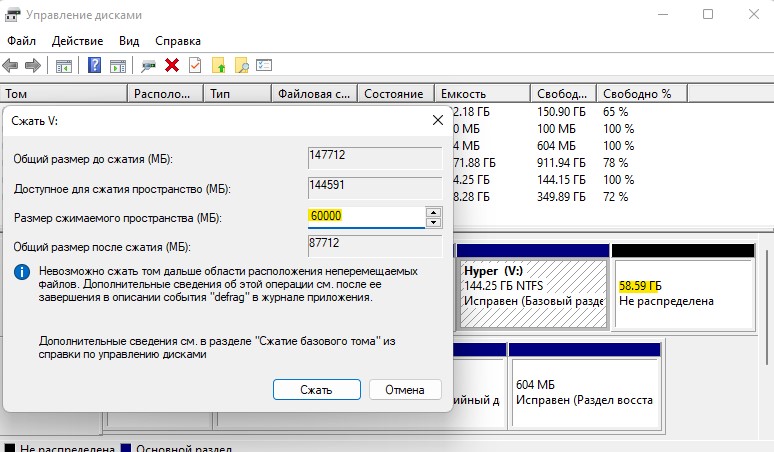Click the vertical scrollbar of the disk map
The width and height of the screenshot is (774, 452).
point(769,306)
